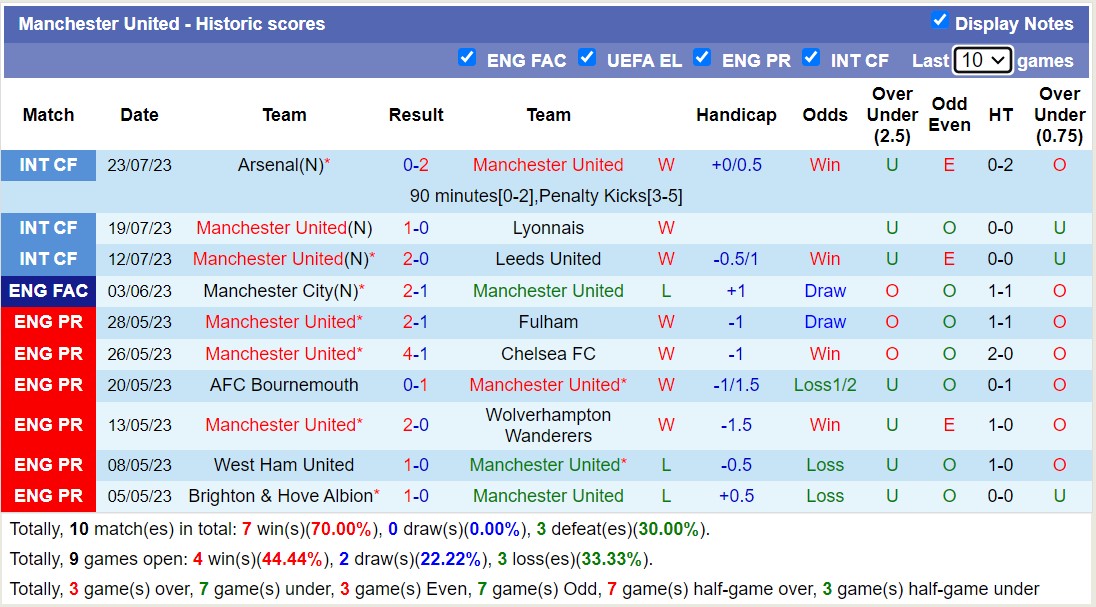Uncheck the ENG PR filter
Screen dimensions: 1096x607
click(x=702, y=59)
